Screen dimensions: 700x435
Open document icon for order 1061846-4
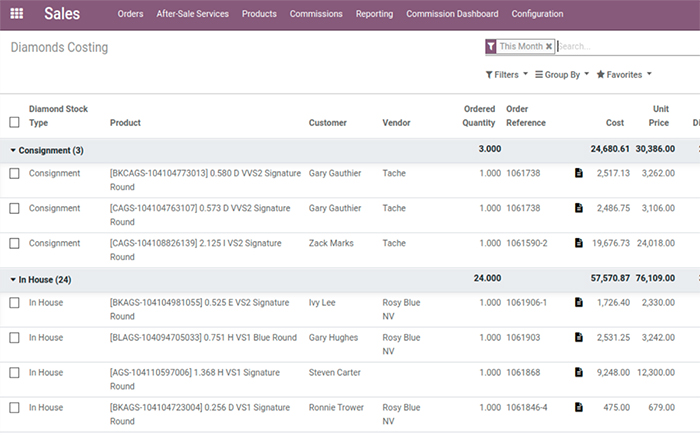[579, 407]
